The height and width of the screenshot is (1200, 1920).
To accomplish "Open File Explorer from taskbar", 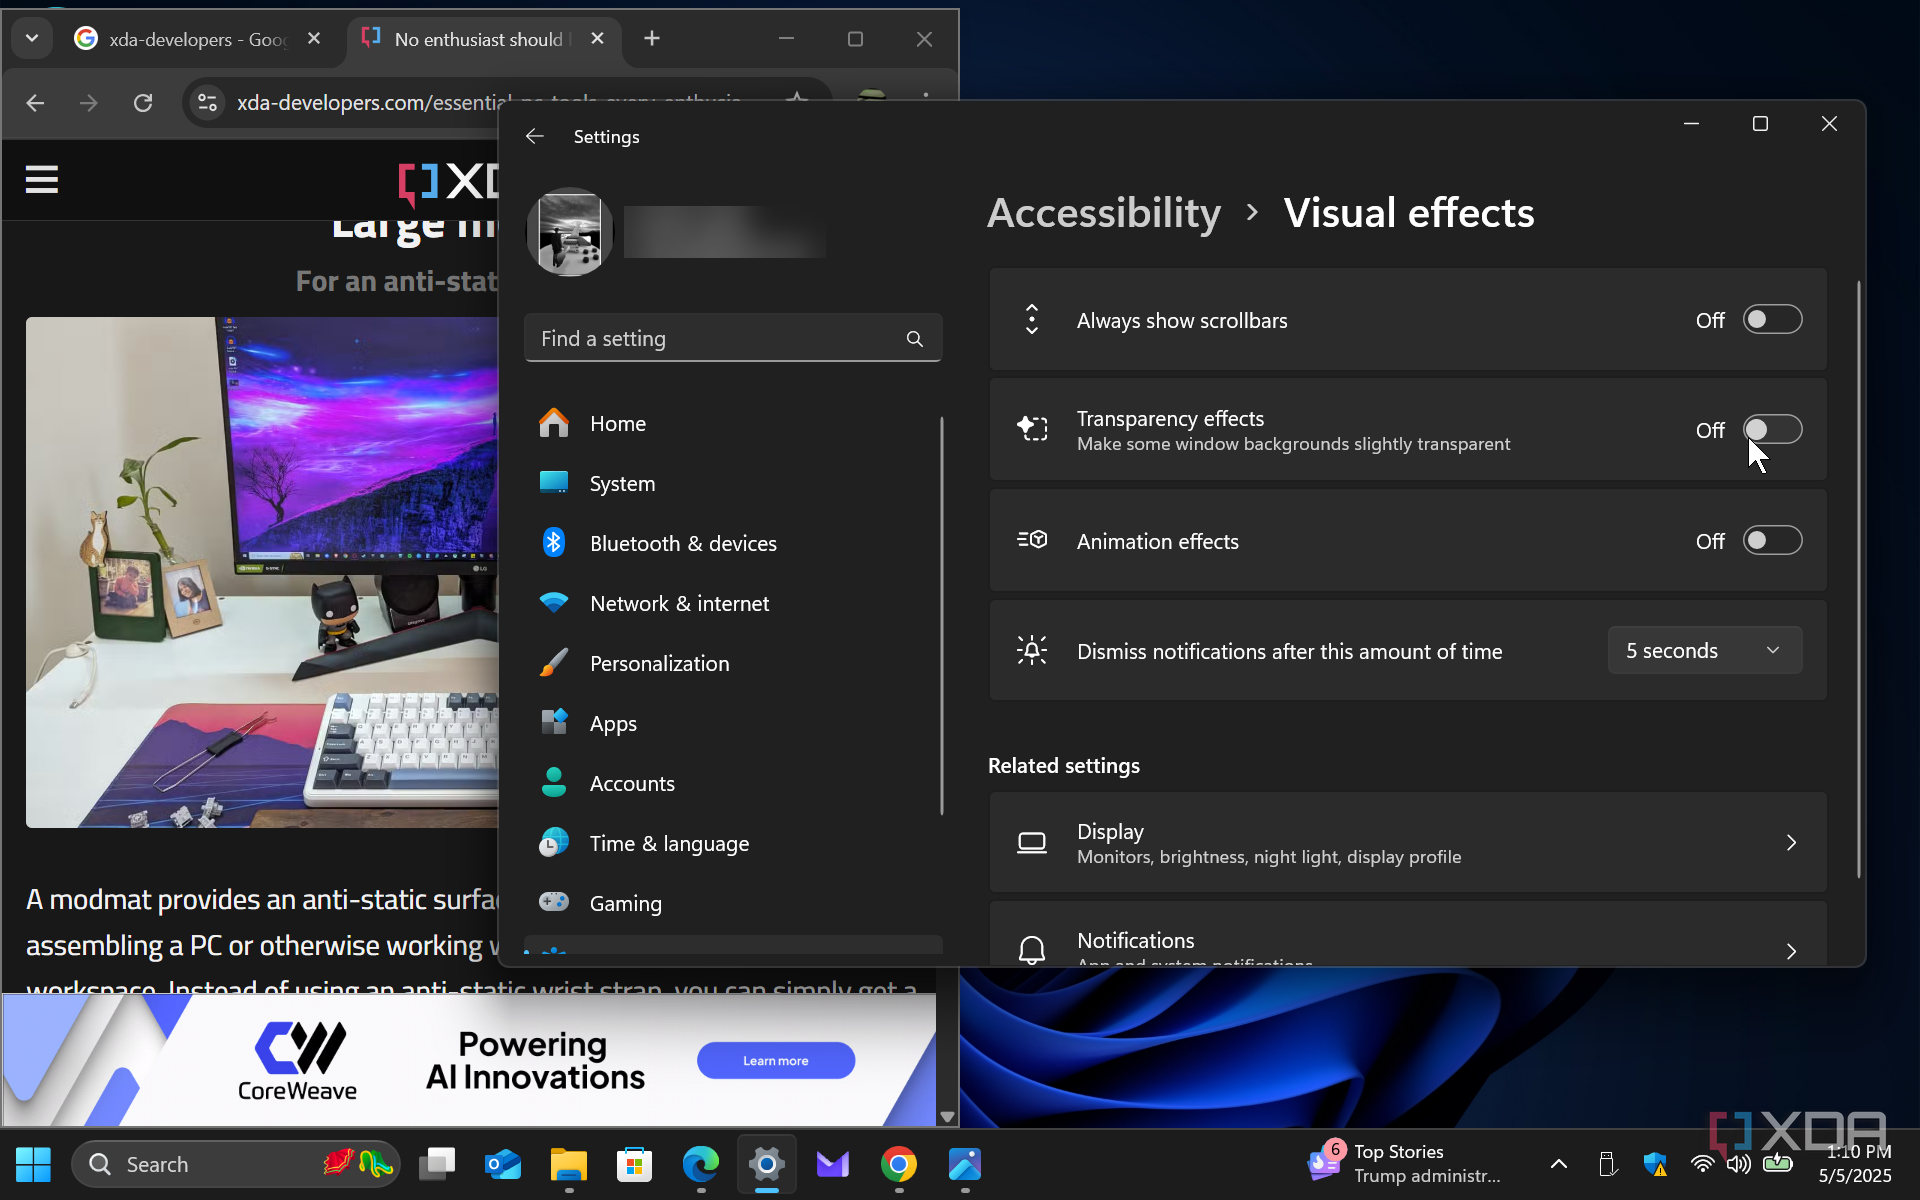I will pyautogui.click(x=569, y=1164).
